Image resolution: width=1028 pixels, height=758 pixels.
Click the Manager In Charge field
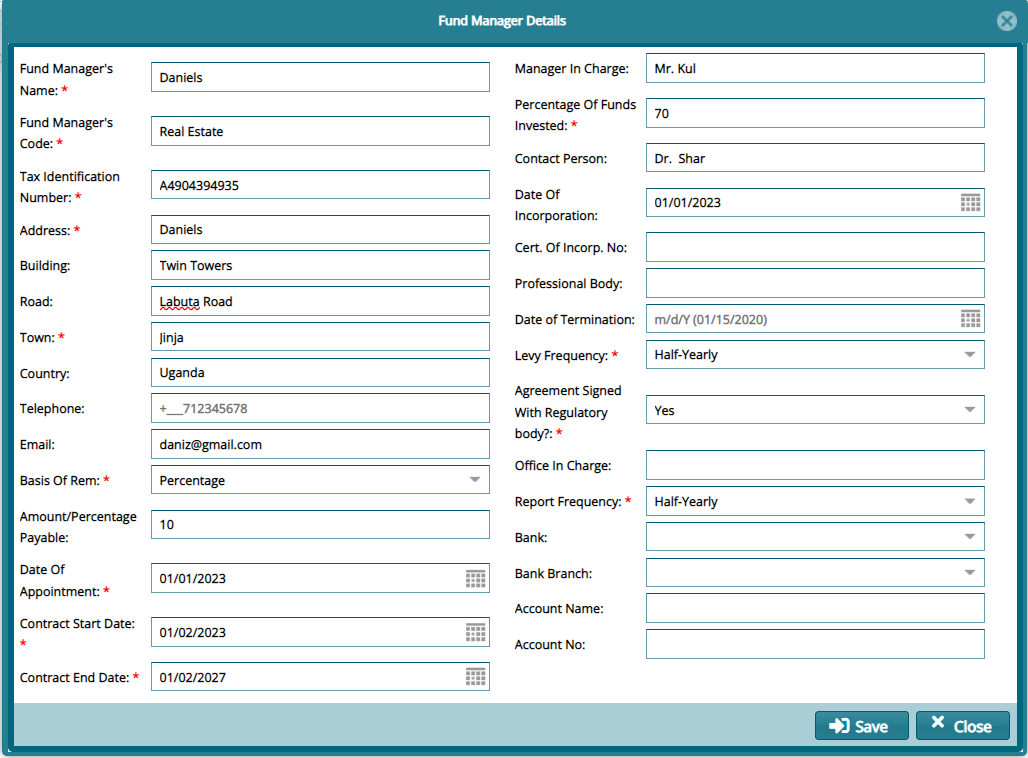(815, 68)
